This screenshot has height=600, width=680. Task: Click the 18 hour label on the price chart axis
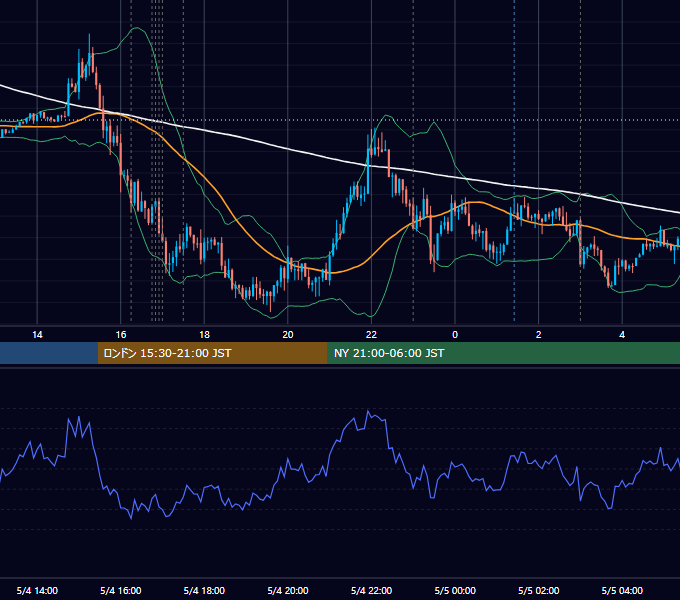click(204, 335)
